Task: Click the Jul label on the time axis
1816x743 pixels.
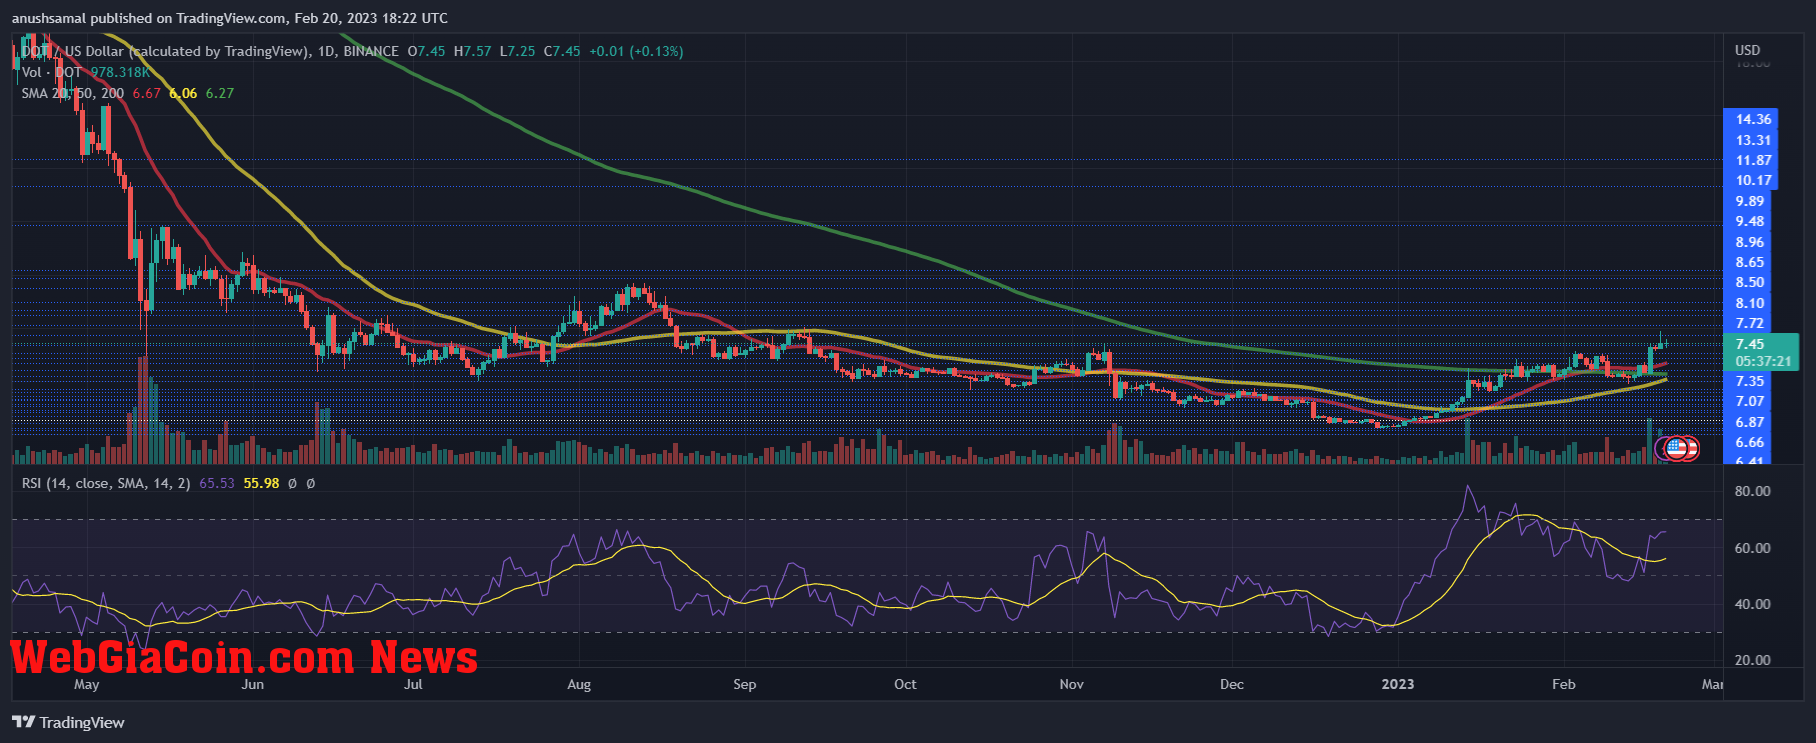Action: tap(413, 684)
